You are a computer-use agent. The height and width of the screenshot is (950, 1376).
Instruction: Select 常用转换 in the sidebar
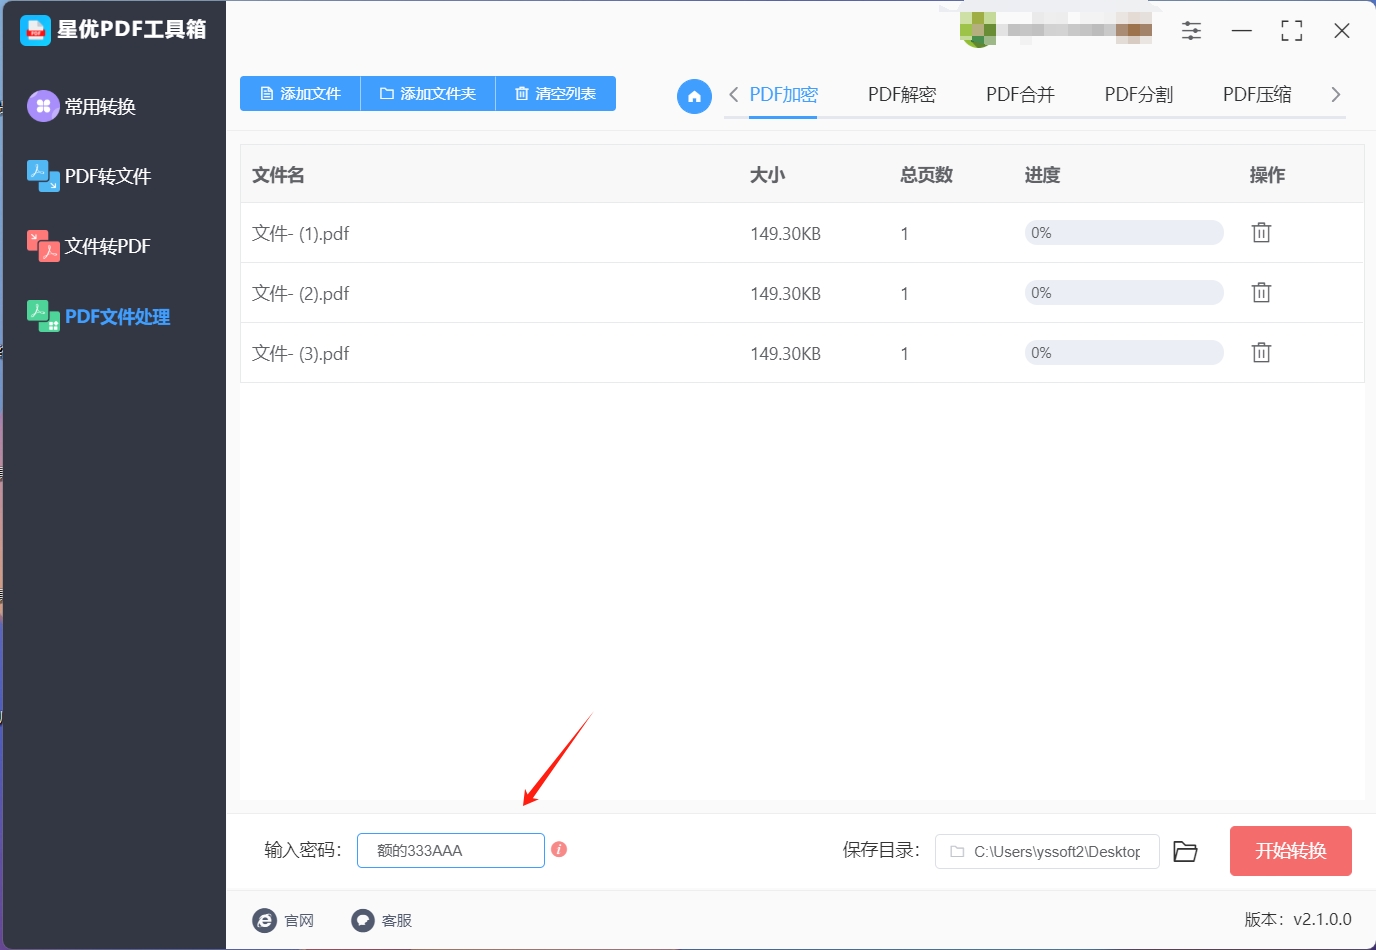(82, 106)
